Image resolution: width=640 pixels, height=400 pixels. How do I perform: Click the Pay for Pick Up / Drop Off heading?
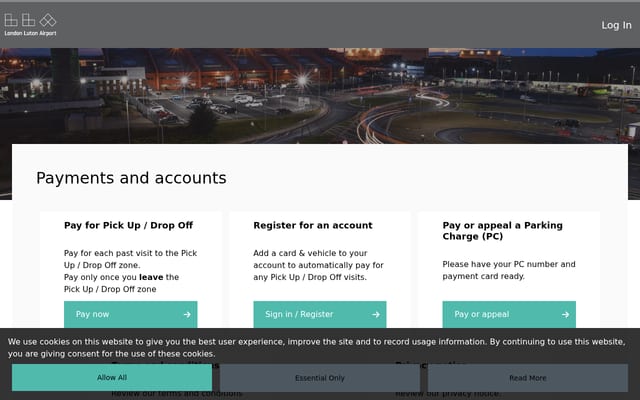pos(128,225)
